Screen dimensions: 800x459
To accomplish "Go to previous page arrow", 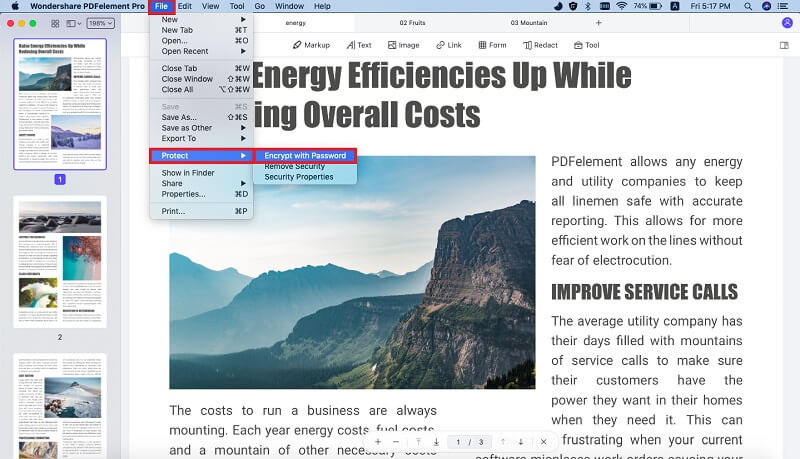I will pos(503,442).
